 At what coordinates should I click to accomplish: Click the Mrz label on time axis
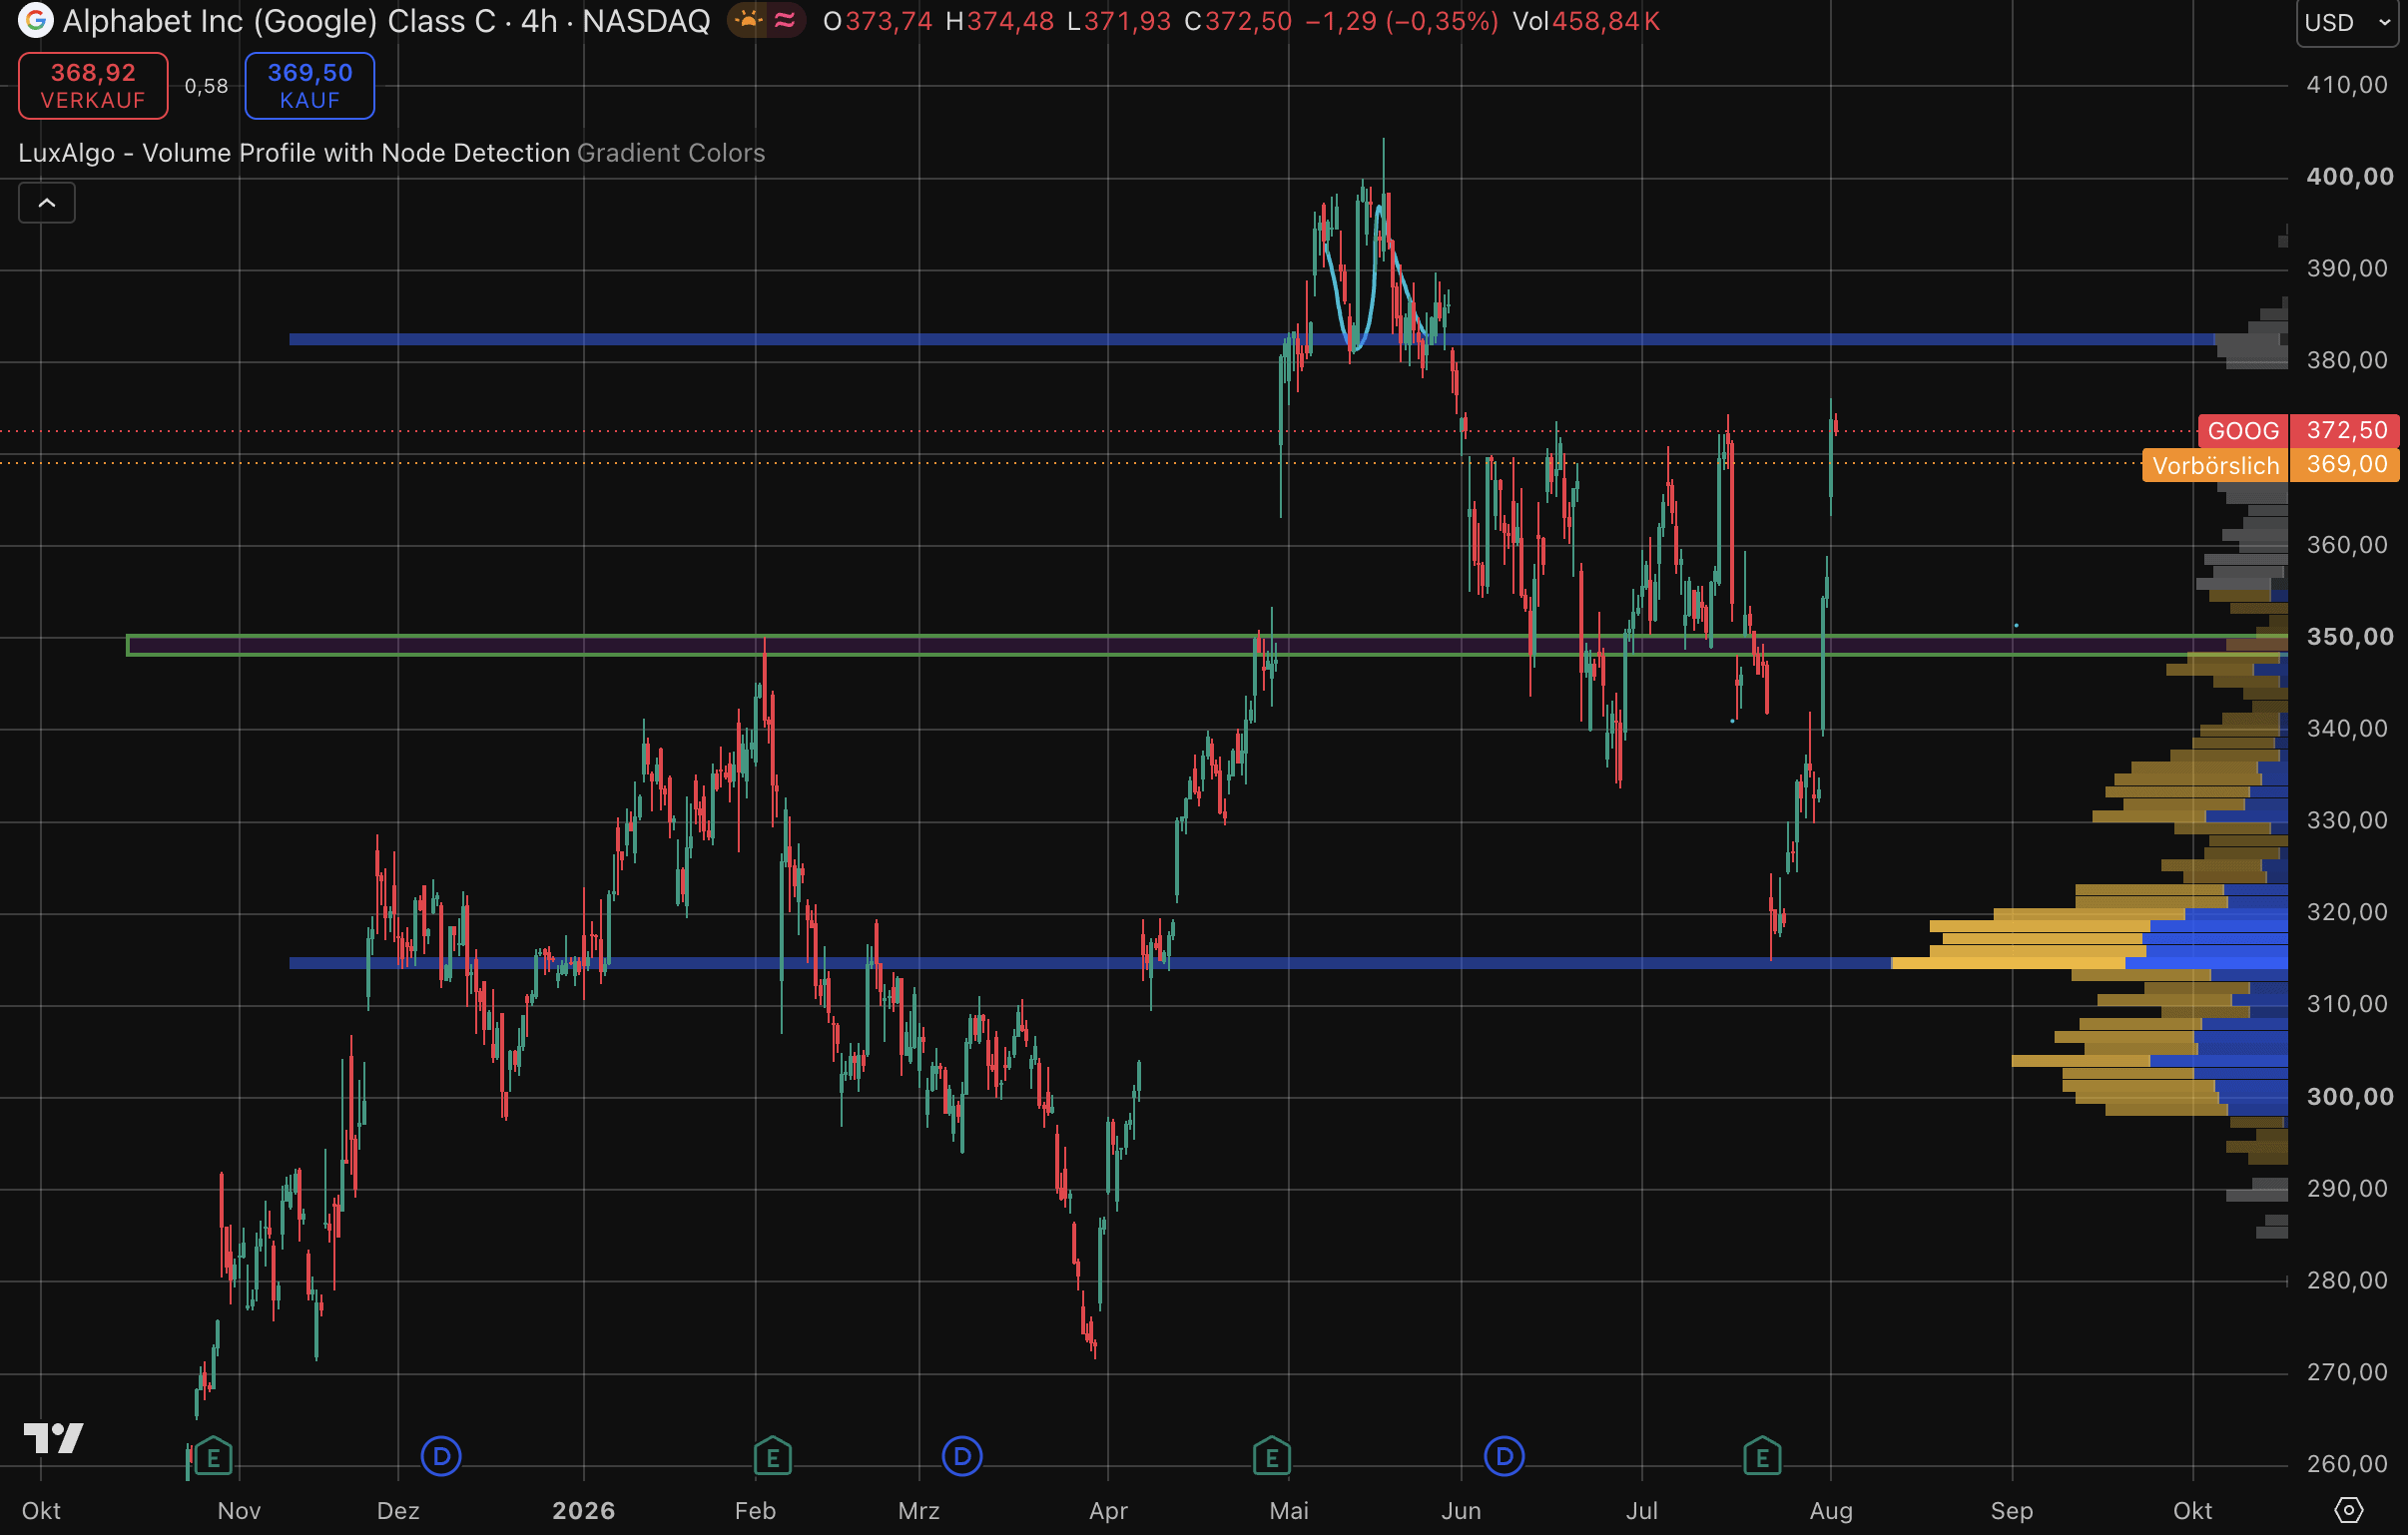click(919, 1511)
